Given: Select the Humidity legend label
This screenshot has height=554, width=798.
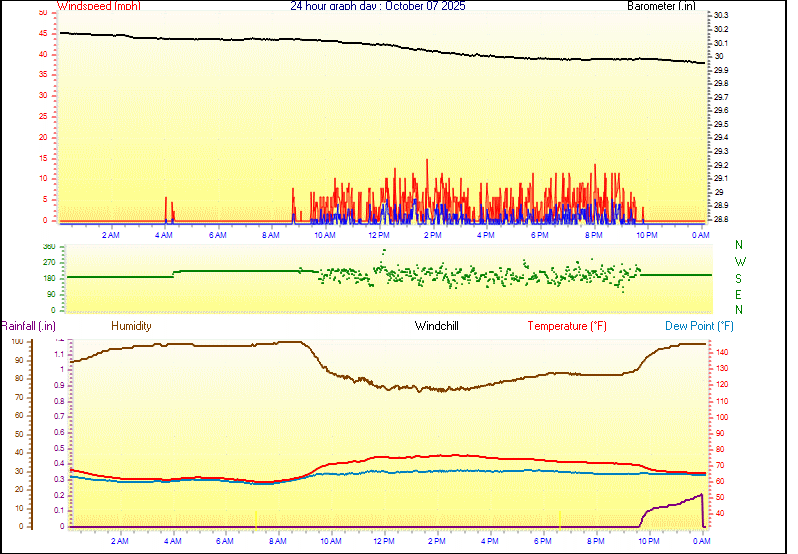Looking at the screenshot, I should 131,326.
